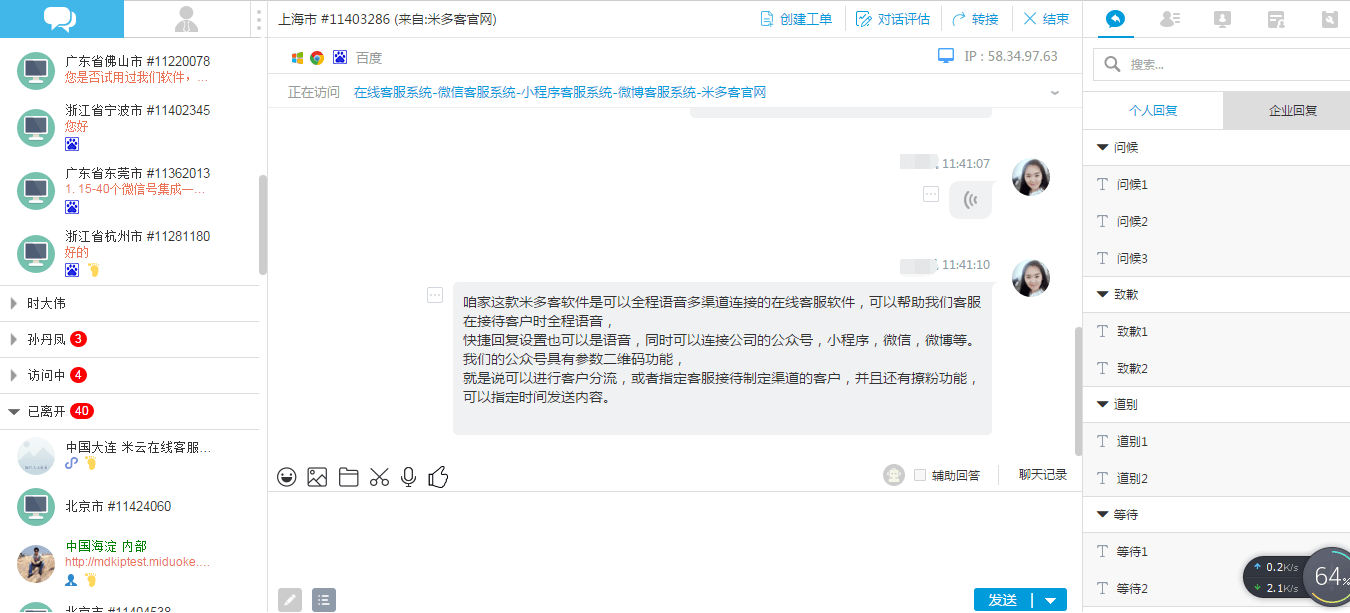Click the chat history scrollbar
Screen dimensions: 1350x613
coord(1078,391)
